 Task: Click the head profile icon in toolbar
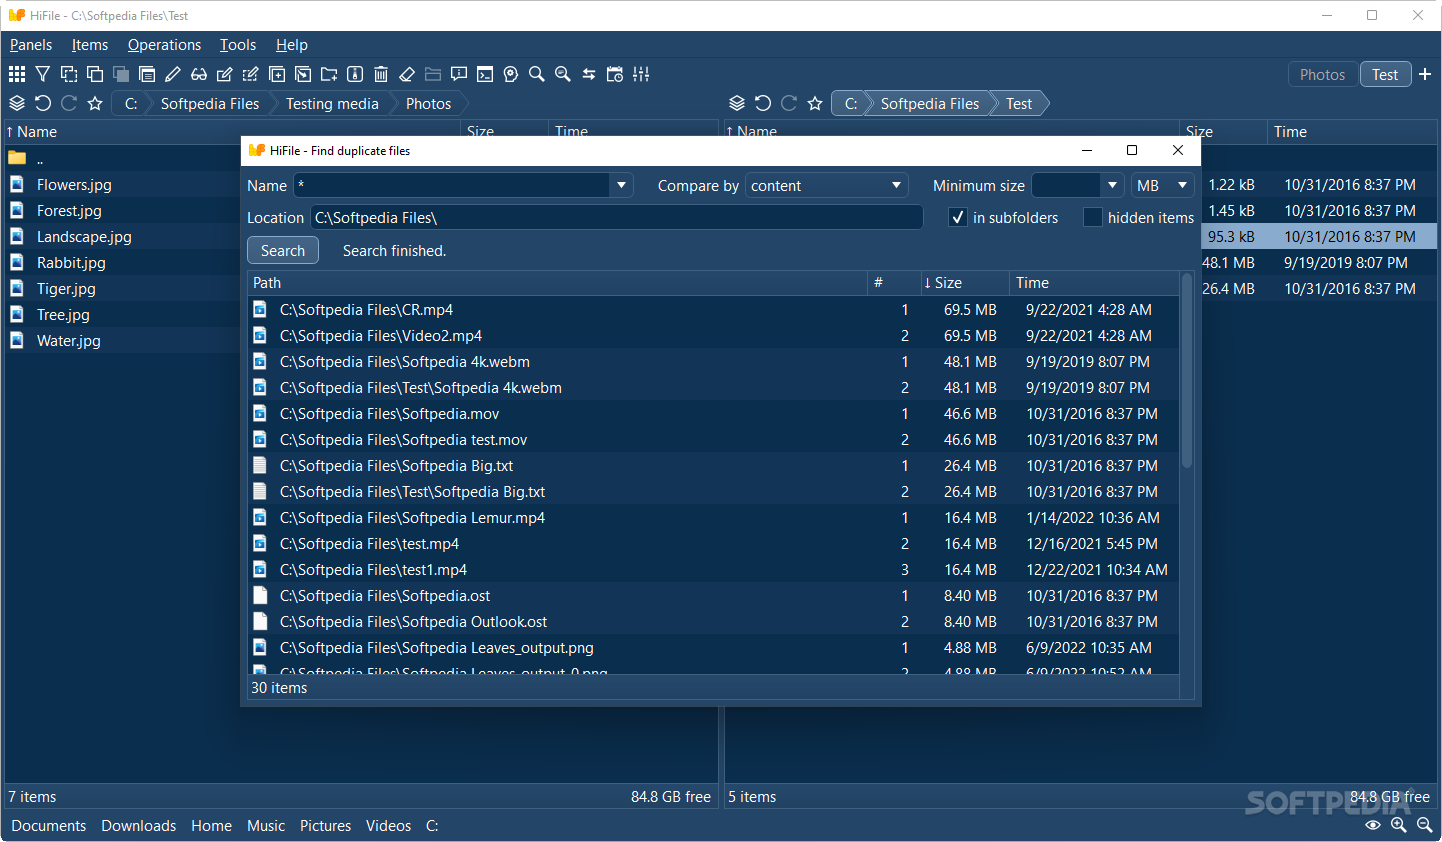point(511,74)
